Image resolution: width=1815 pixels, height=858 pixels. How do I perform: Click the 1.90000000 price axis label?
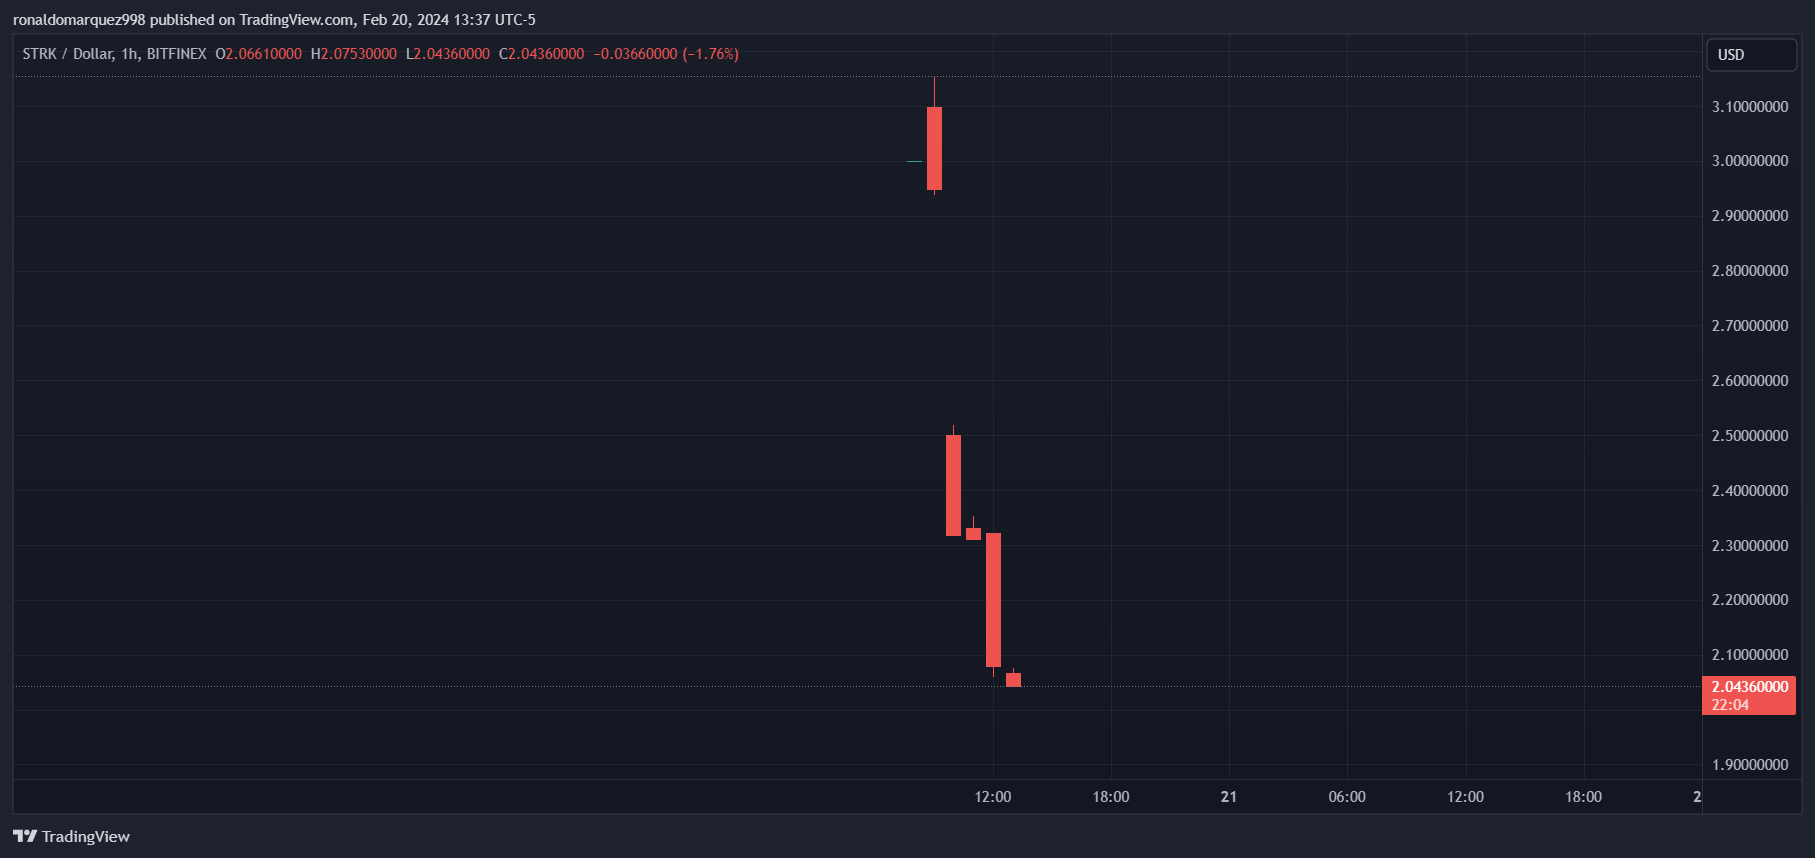1750,765
